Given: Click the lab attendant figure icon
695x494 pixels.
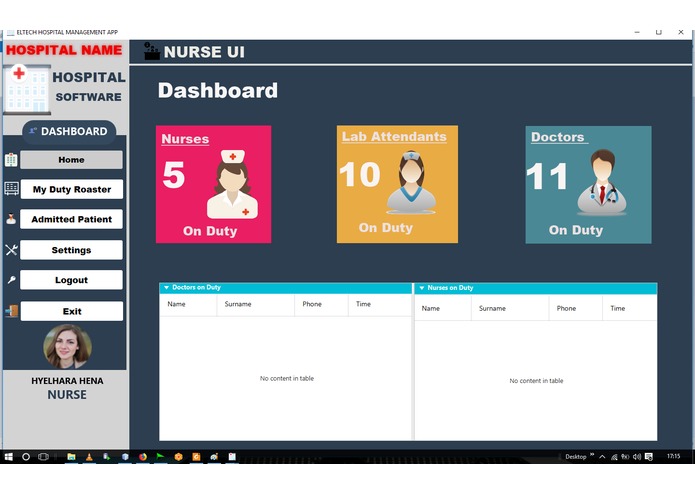Looking at the screenshot, I should 411,182.
